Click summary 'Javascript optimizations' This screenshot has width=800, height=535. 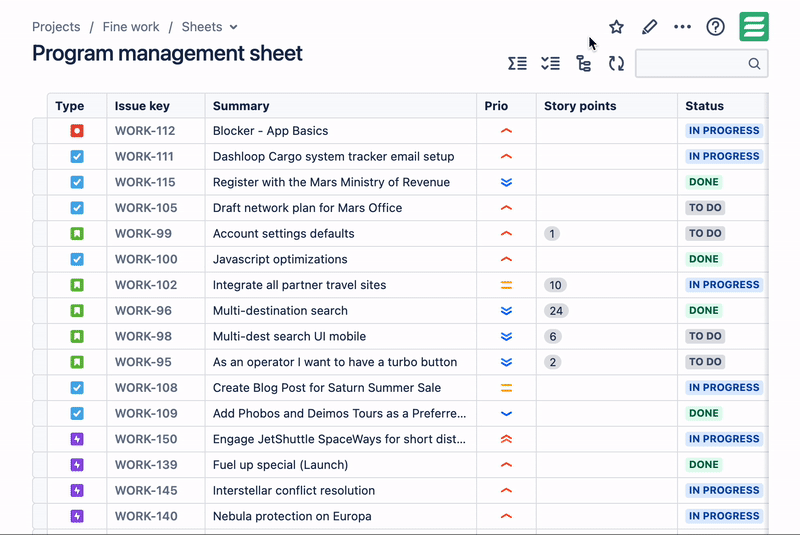(280, 259)
